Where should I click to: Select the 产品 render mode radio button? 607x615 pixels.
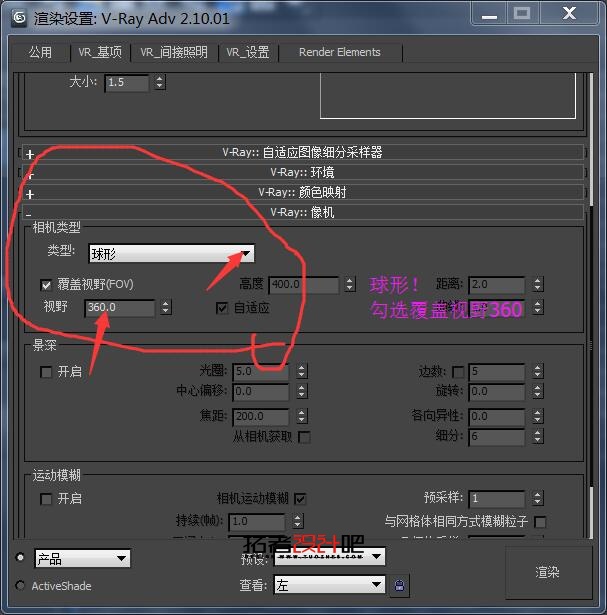pyautogui.click(x=20, y=557)
